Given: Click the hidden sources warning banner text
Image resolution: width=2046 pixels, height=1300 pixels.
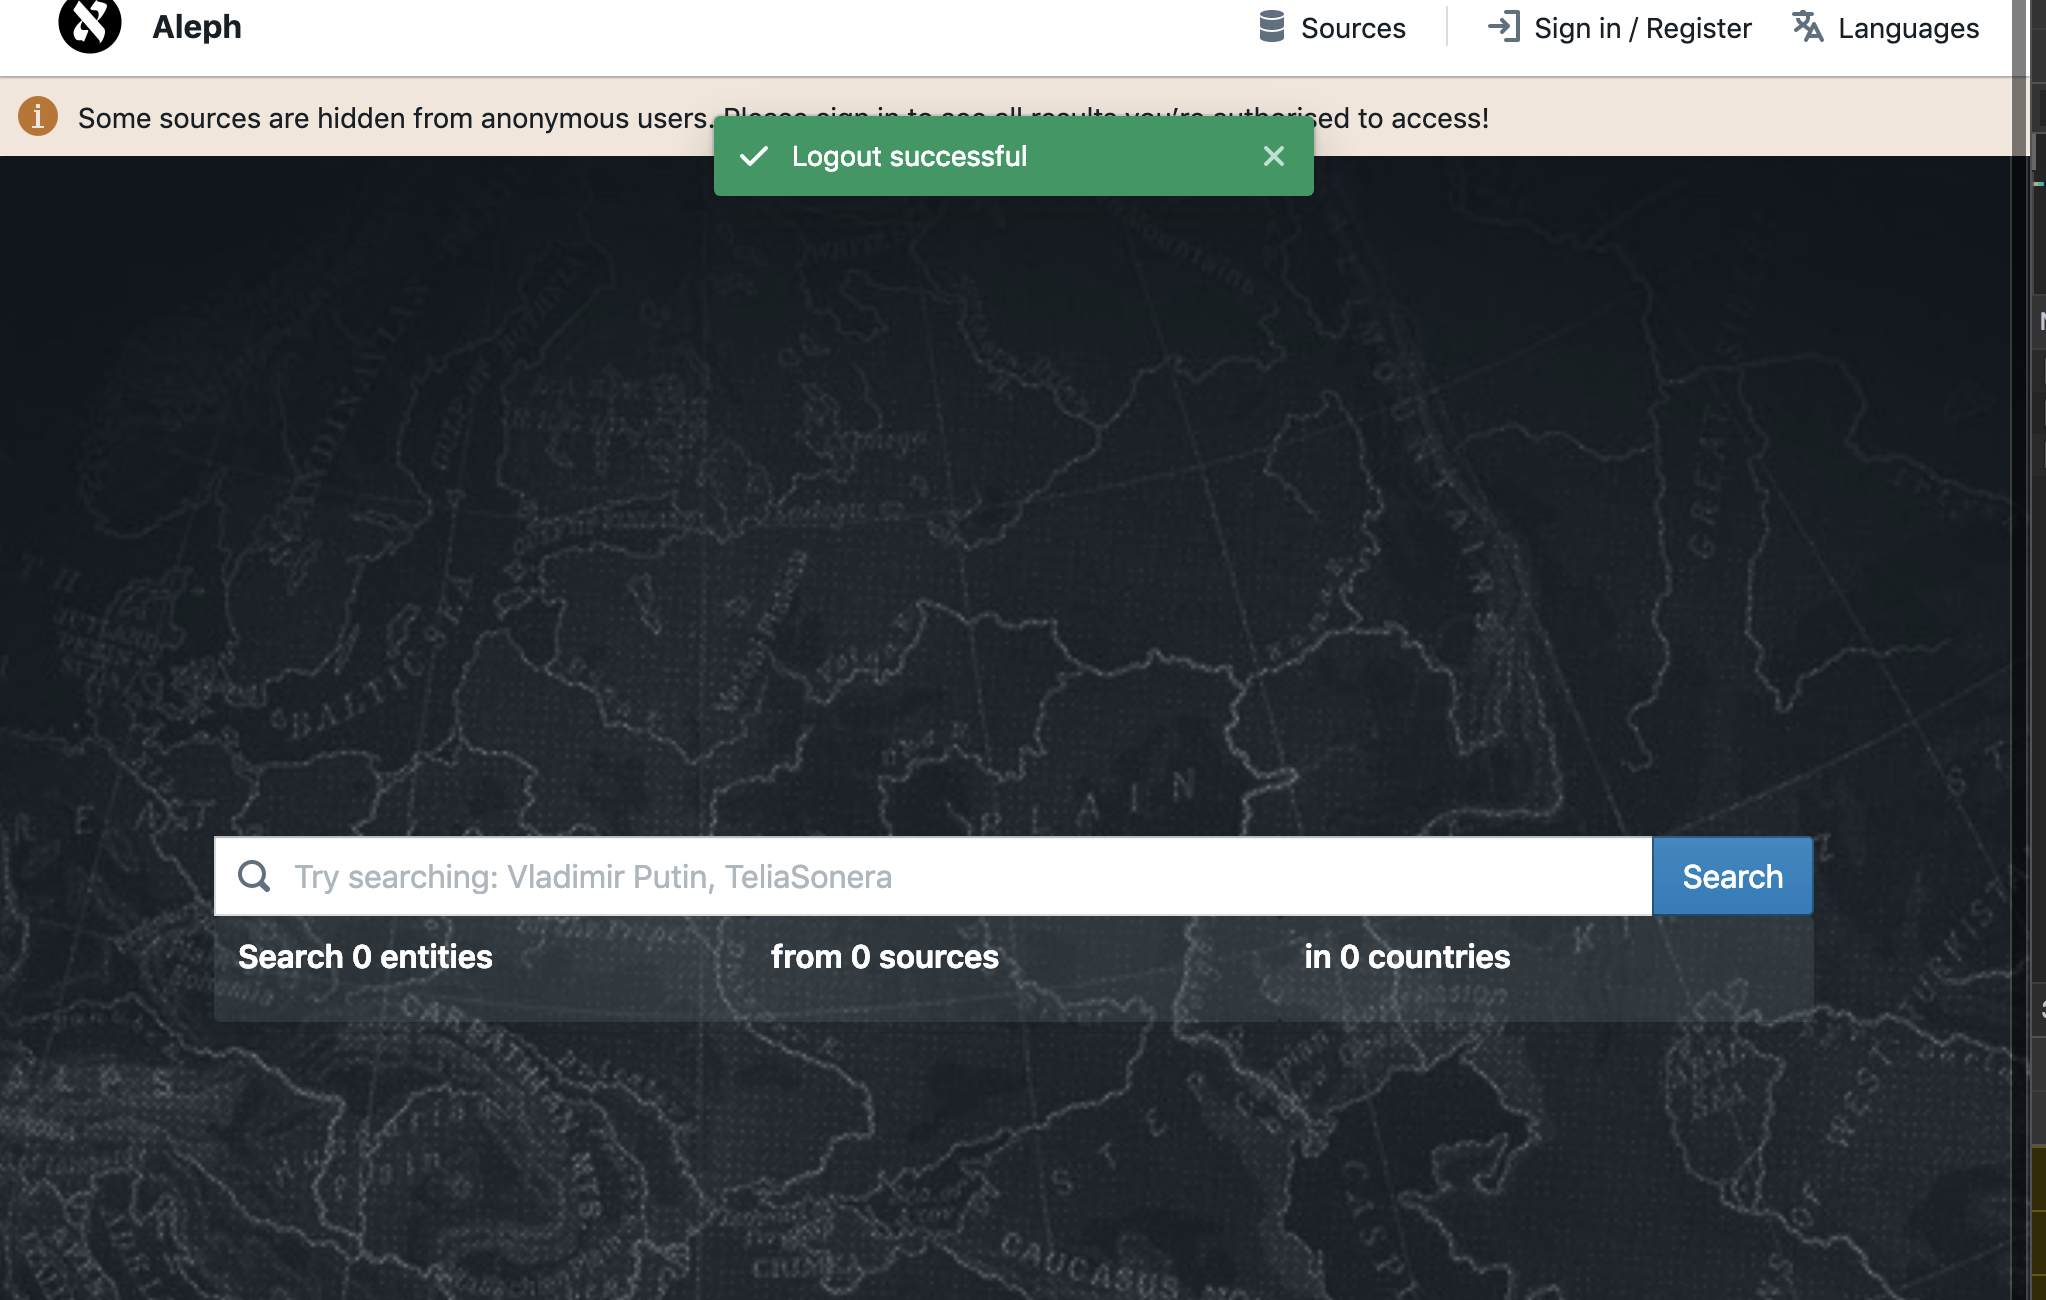Looking at the screenshot, I should [x=395, y=118].
